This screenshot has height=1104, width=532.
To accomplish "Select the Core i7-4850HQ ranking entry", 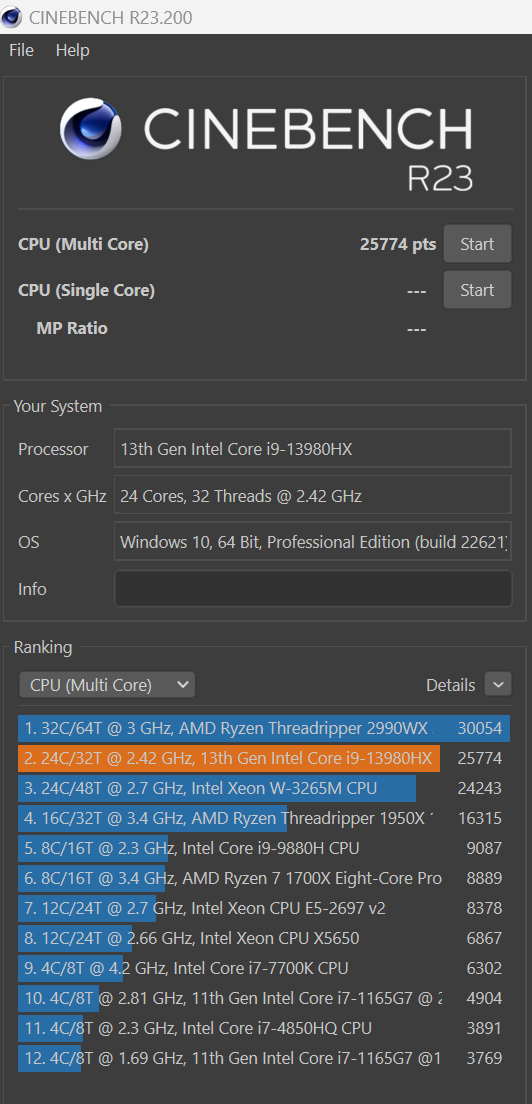I will [265, 1028].
